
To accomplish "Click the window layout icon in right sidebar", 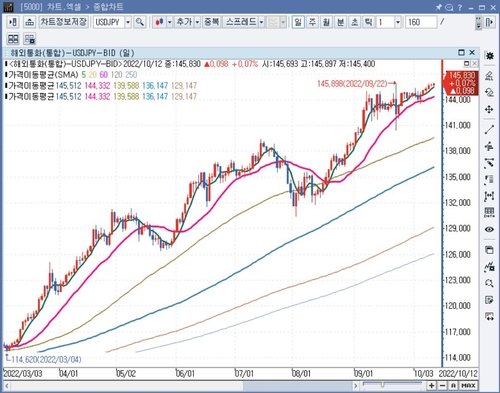I will tap(489, 250).
